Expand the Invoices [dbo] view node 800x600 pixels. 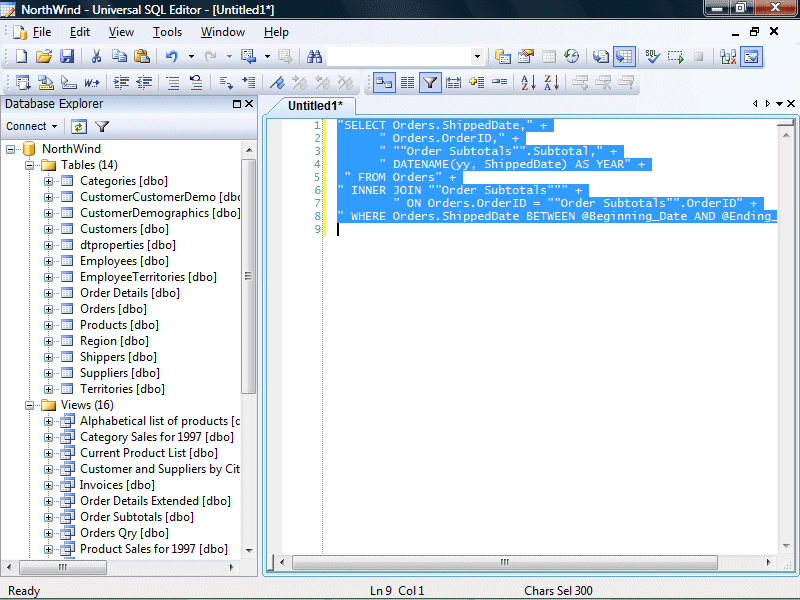coord(48,485)
